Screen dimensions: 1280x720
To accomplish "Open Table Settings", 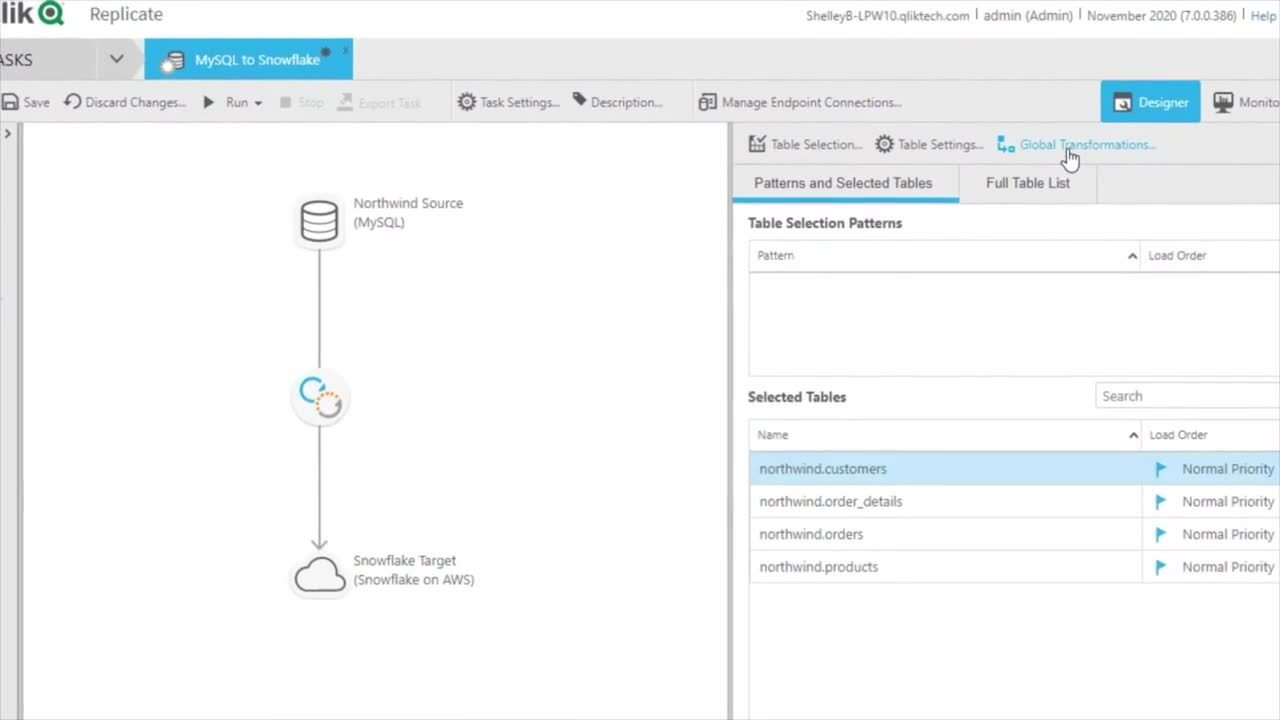I will click(929, 144).
